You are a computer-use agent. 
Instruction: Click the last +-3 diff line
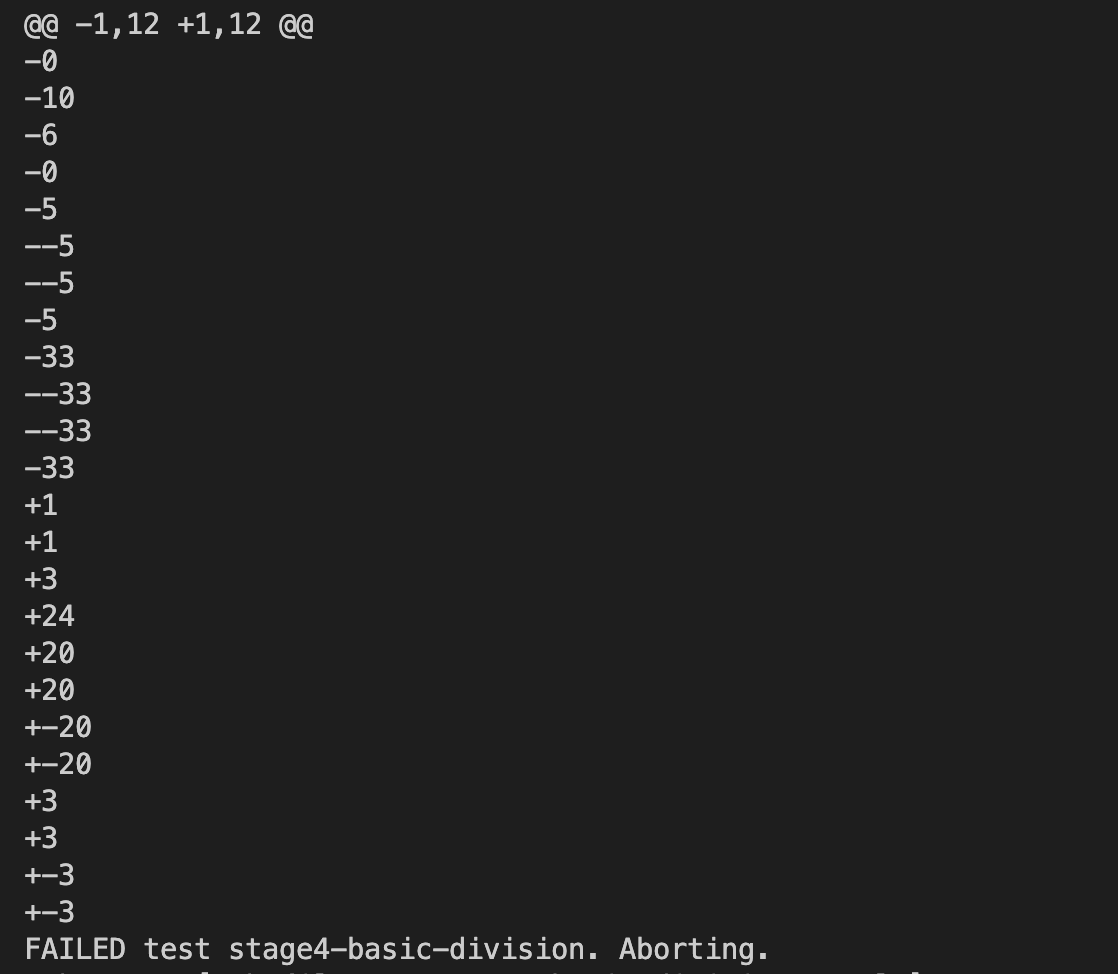(x=49, y=912)
